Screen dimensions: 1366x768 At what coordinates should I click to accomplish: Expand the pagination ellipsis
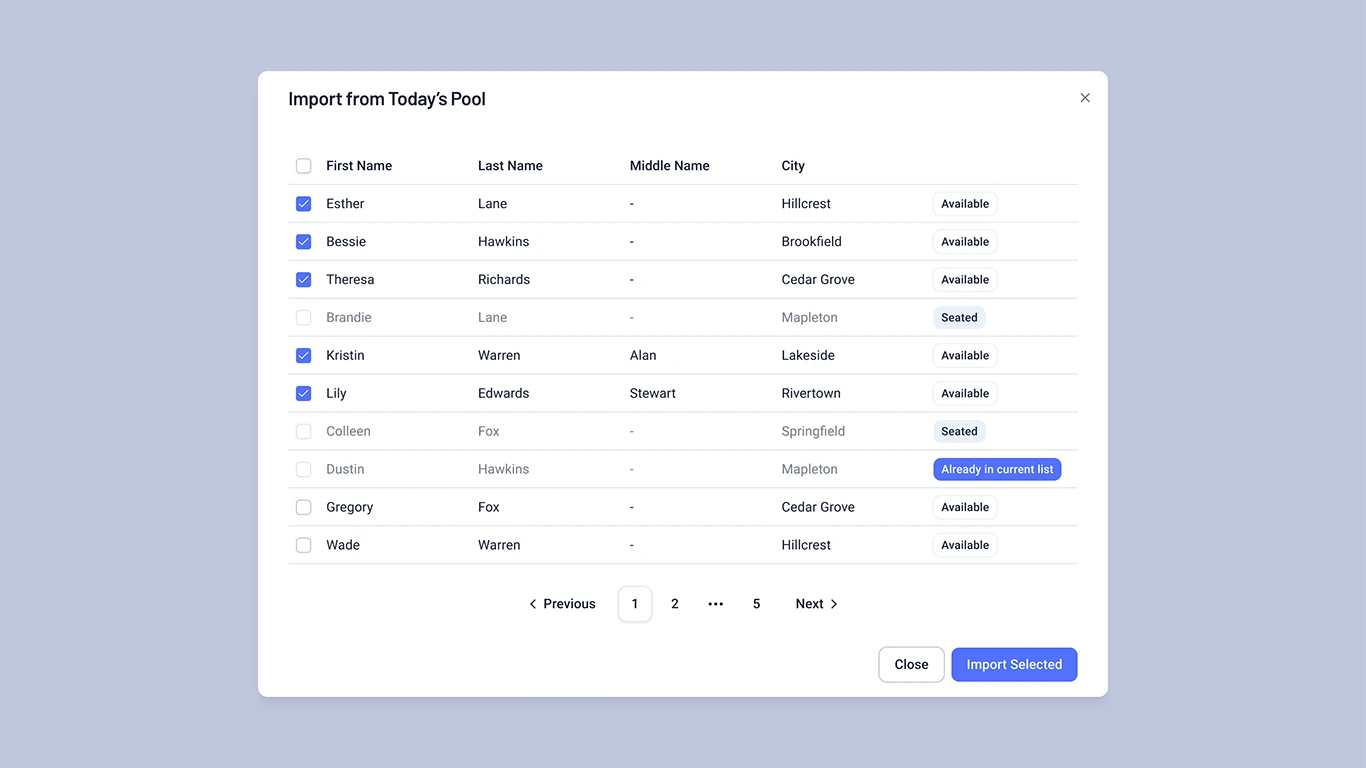tap(716, 604)
